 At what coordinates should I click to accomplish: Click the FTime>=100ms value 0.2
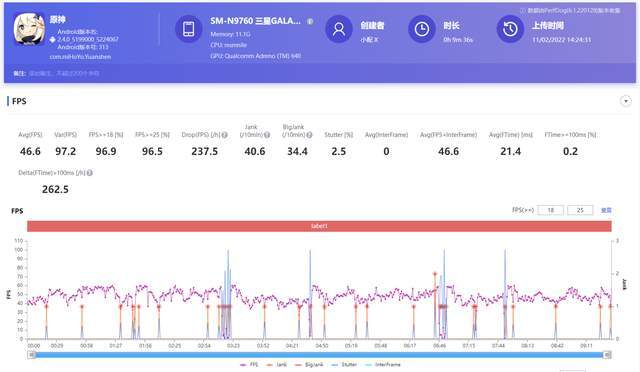click(x=570, y=151)
